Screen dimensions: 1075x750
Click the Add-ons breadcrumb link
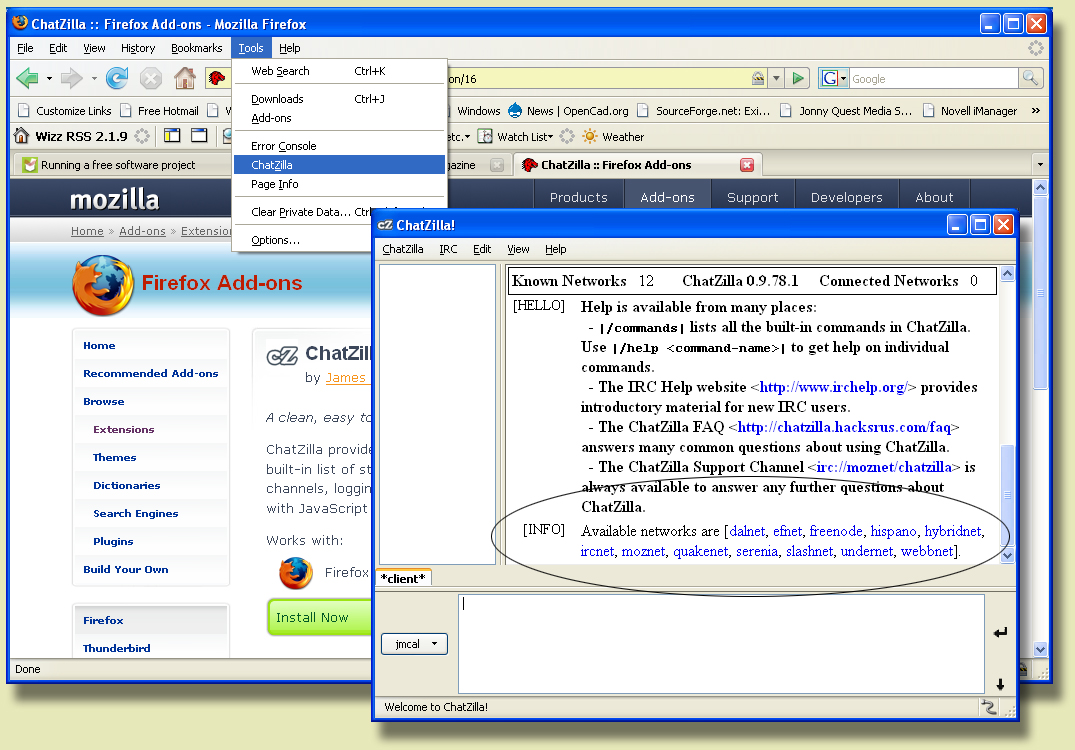coord(143,231)
